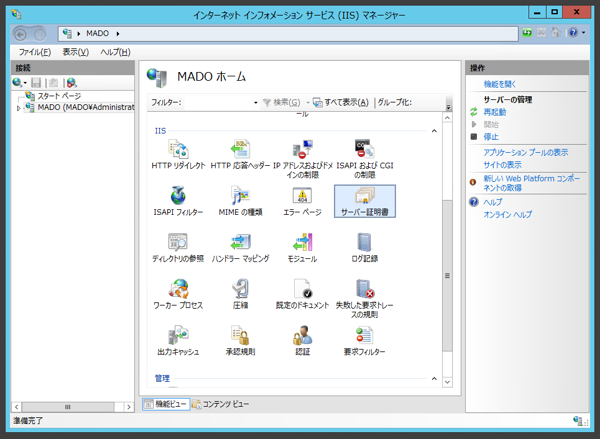Click the help question mark icon in the address bar area
This screenshot has height=439, width=600.
point(573,33)
